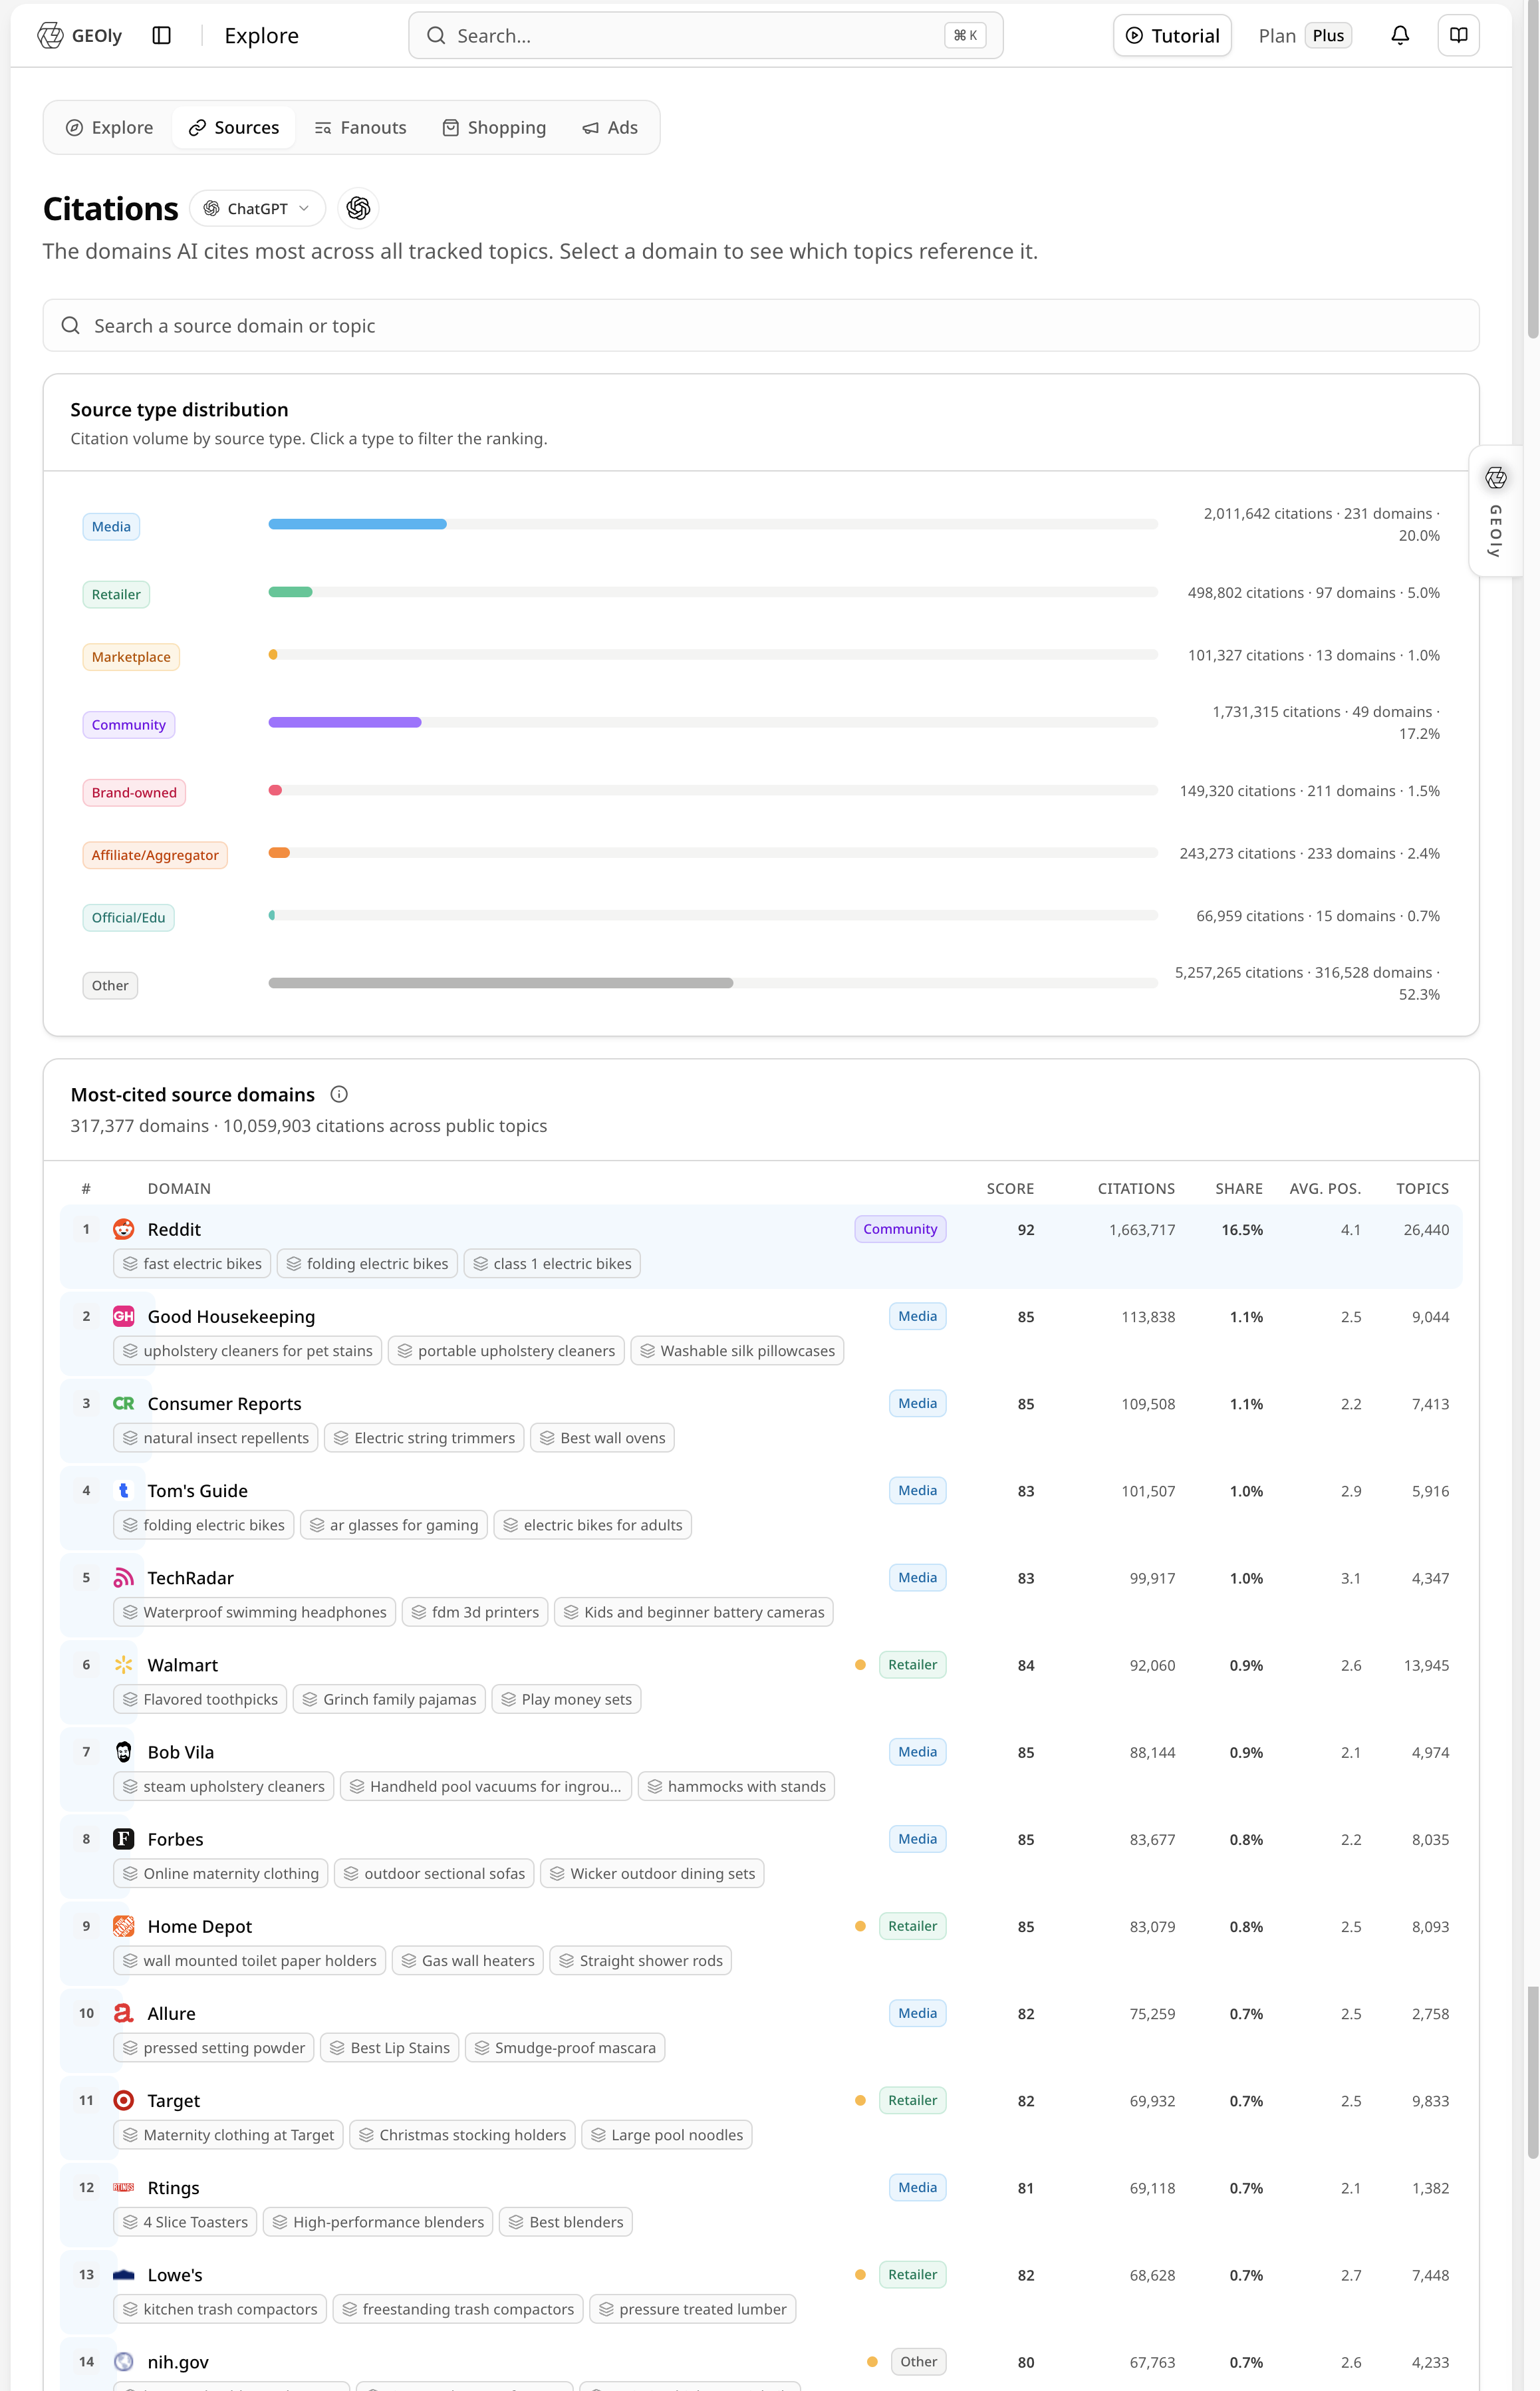Click the Tom's Guide favicon
1540x2391 pixels.
pyautogui.click(x=124, y=1490)
